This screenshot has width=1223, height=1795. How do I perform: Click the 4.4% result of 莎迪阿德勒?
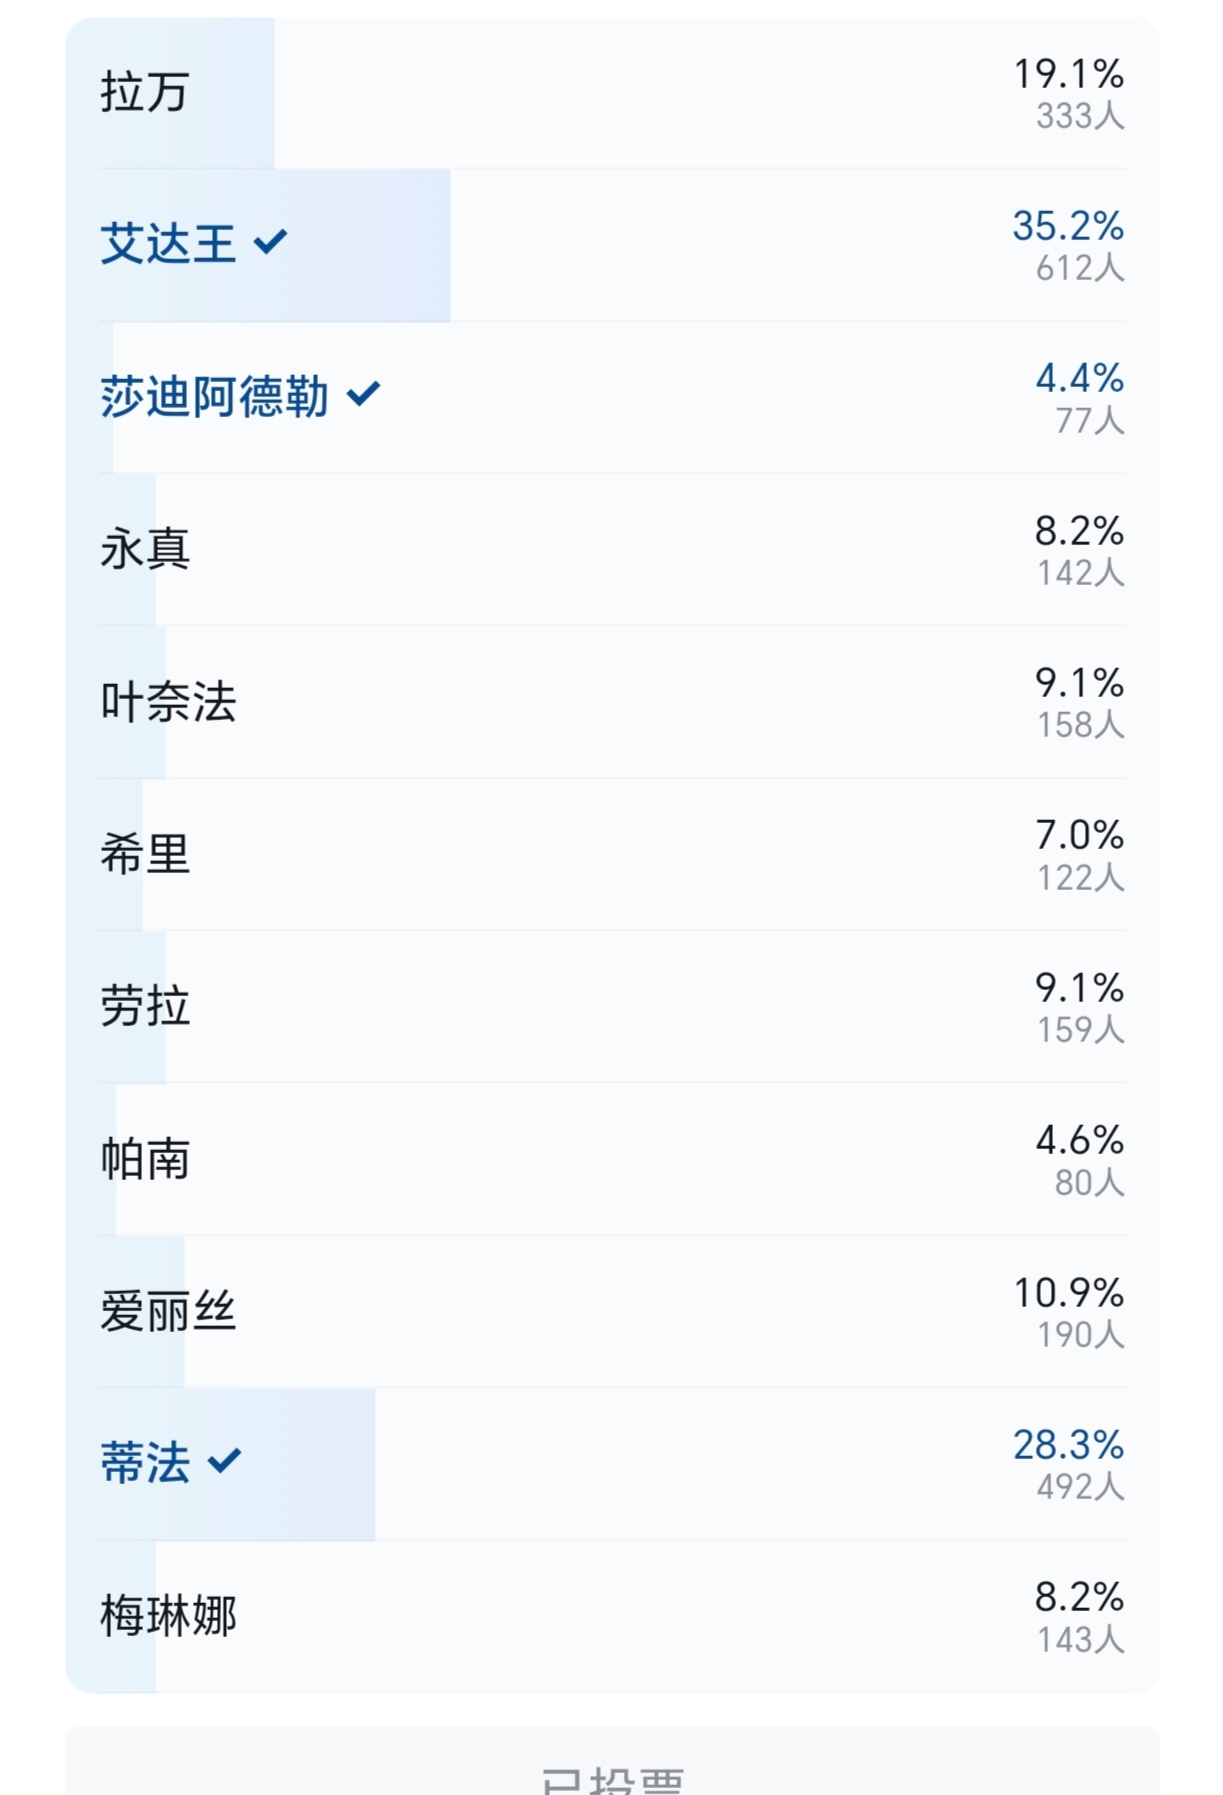pyautogui.click(x=1080, y=378)
